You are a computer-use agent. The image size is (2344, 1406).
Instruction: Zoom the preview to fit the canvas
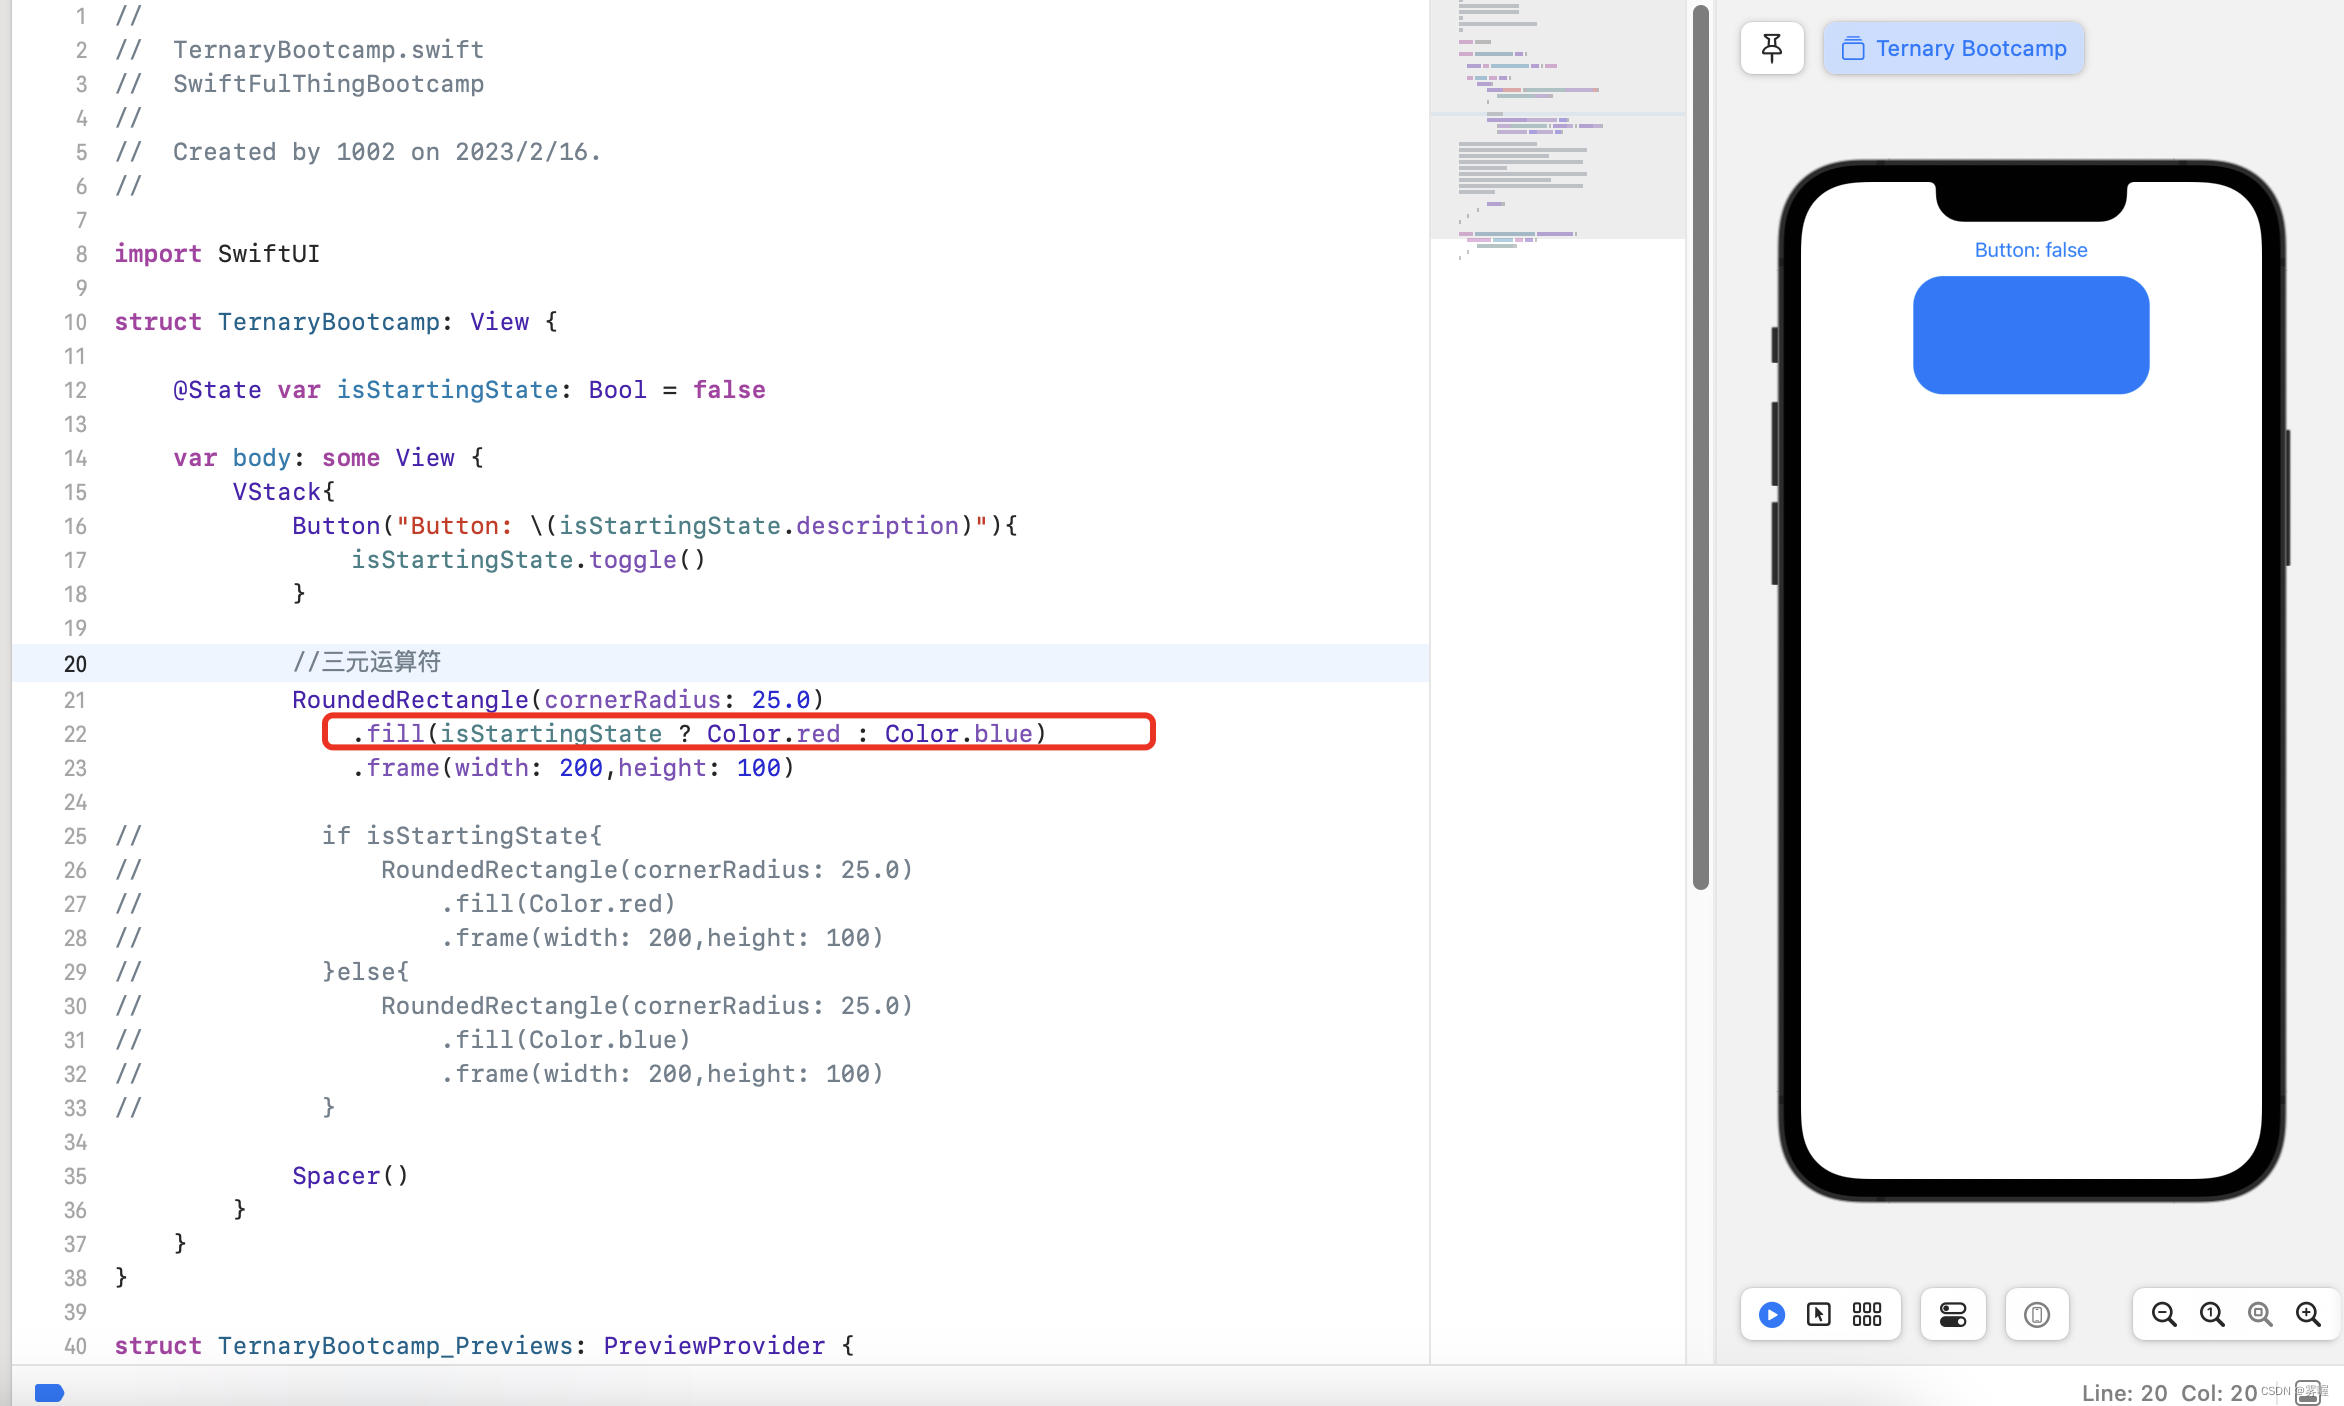(x=2259, y=1314)
